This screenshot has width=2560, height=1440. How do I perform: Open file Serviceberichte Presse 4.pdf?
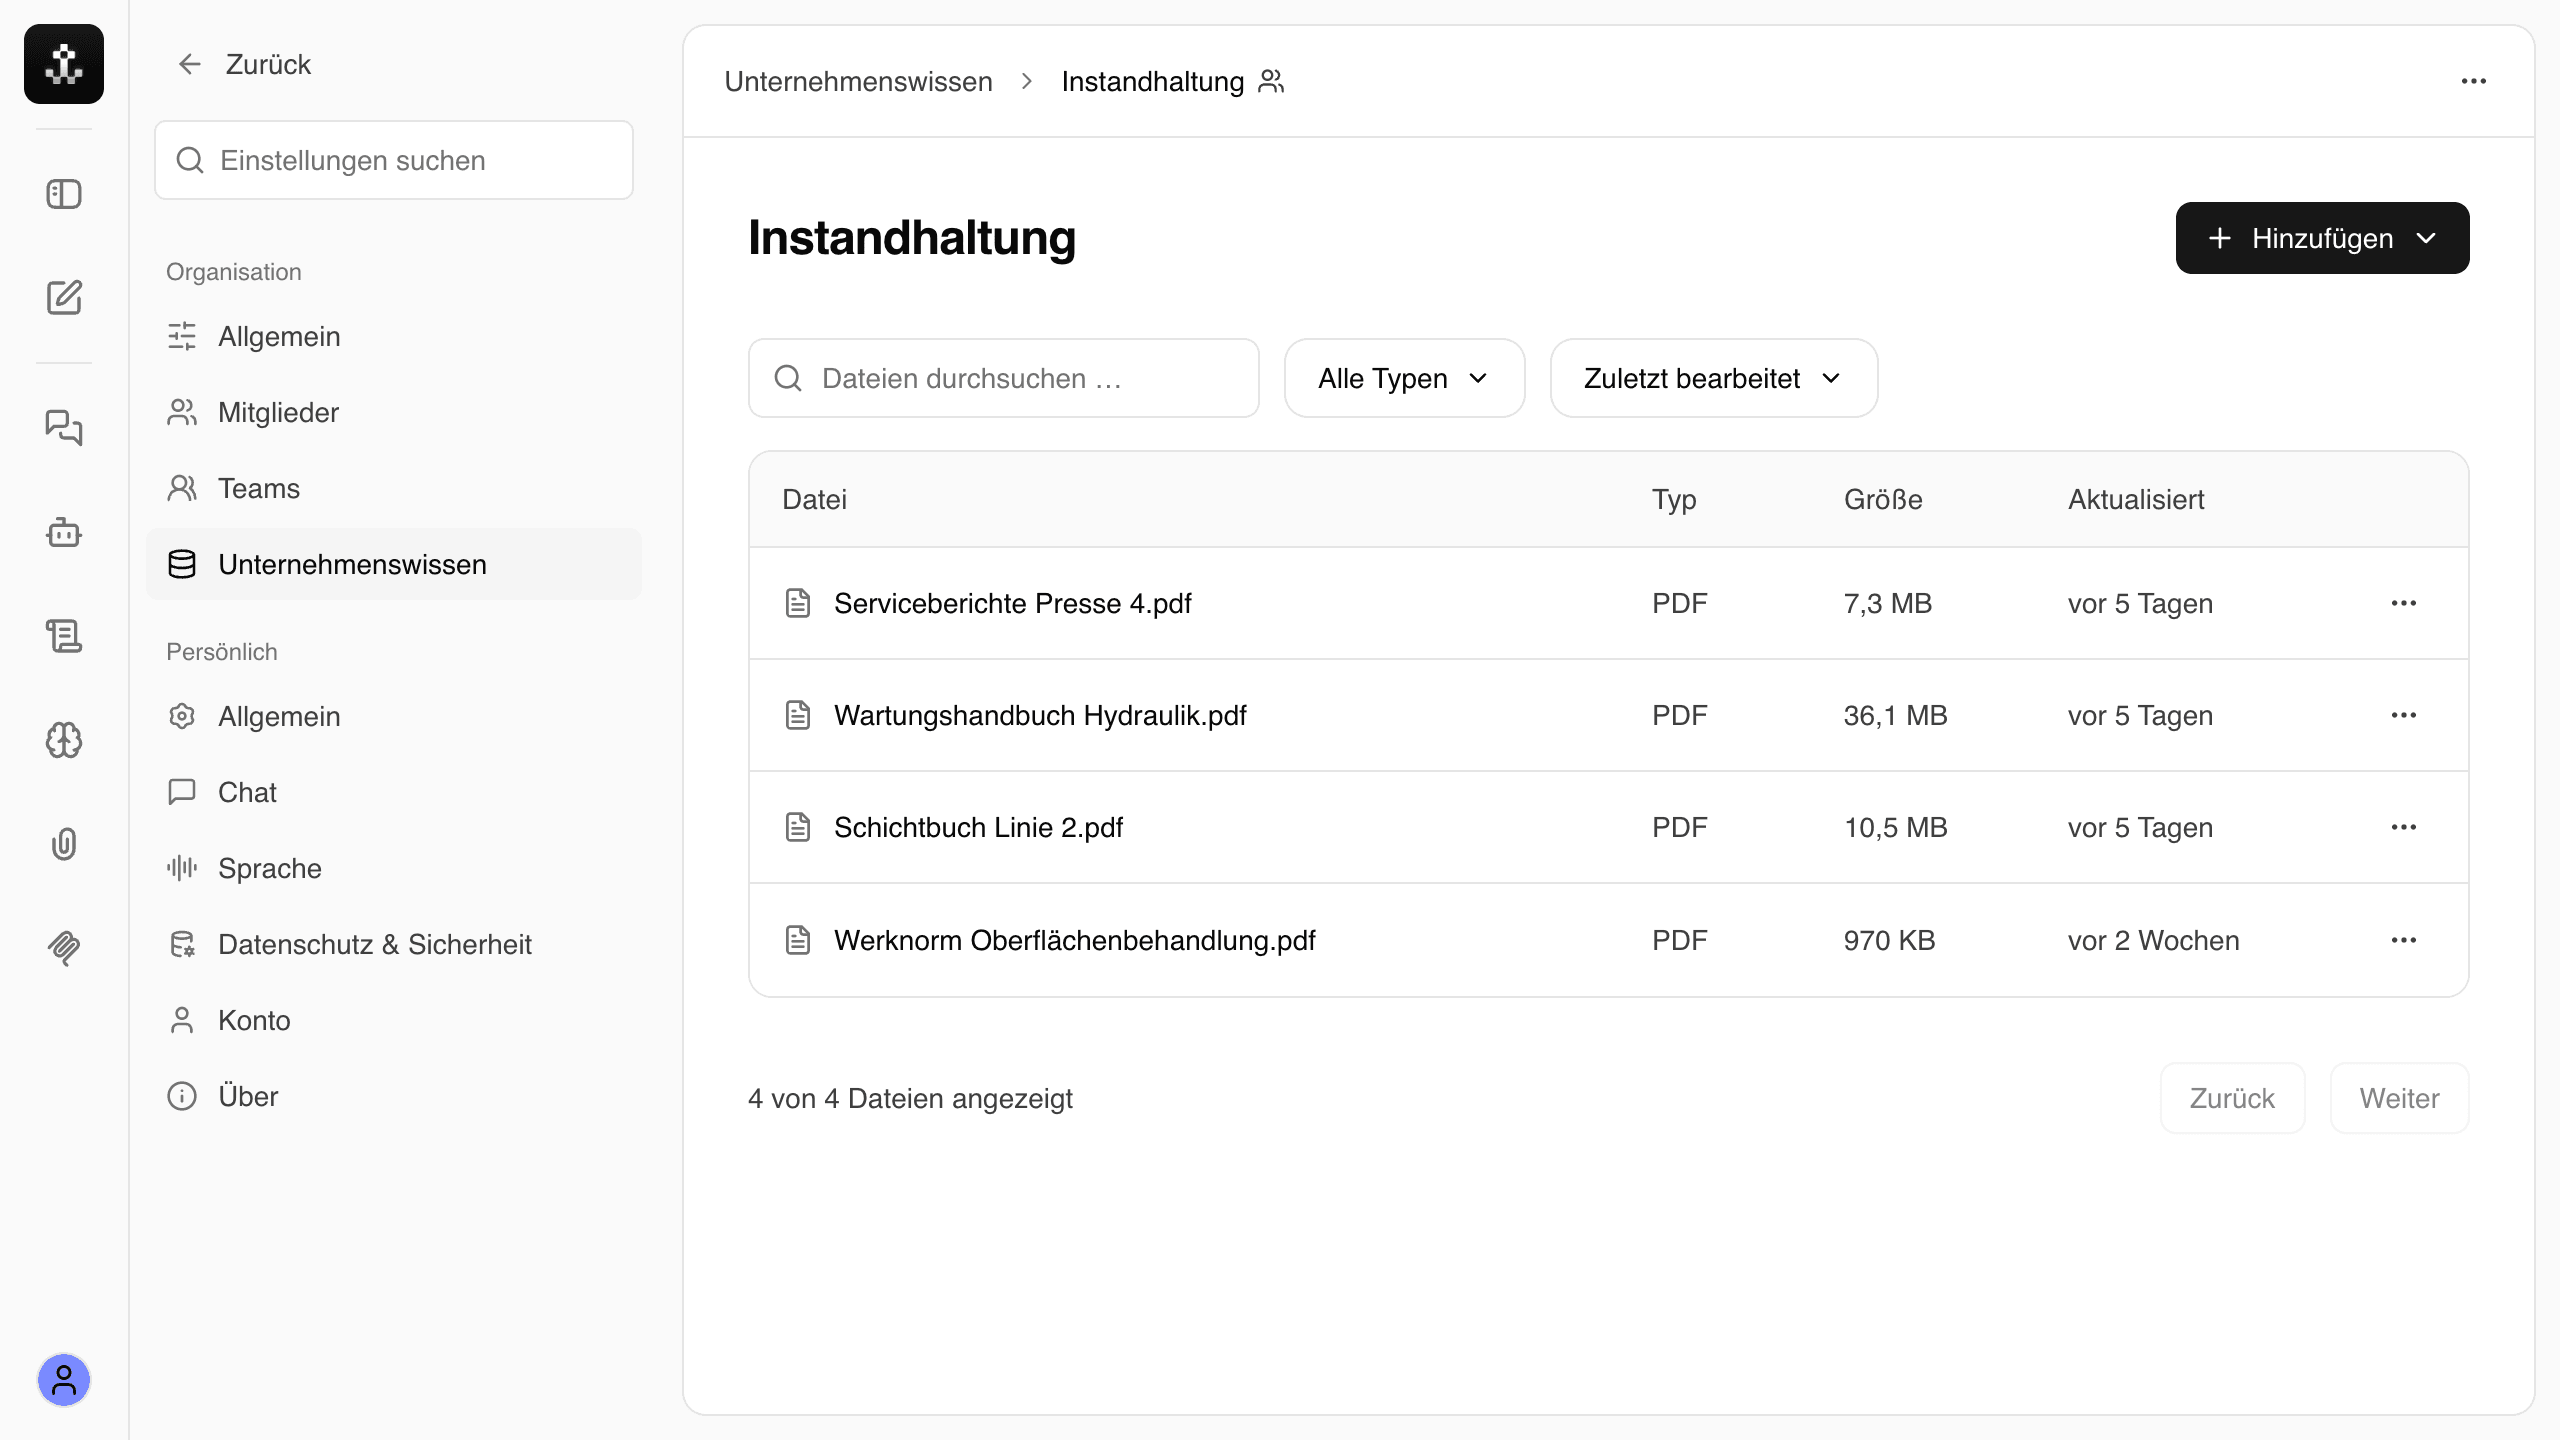[x=1012, y=603]
